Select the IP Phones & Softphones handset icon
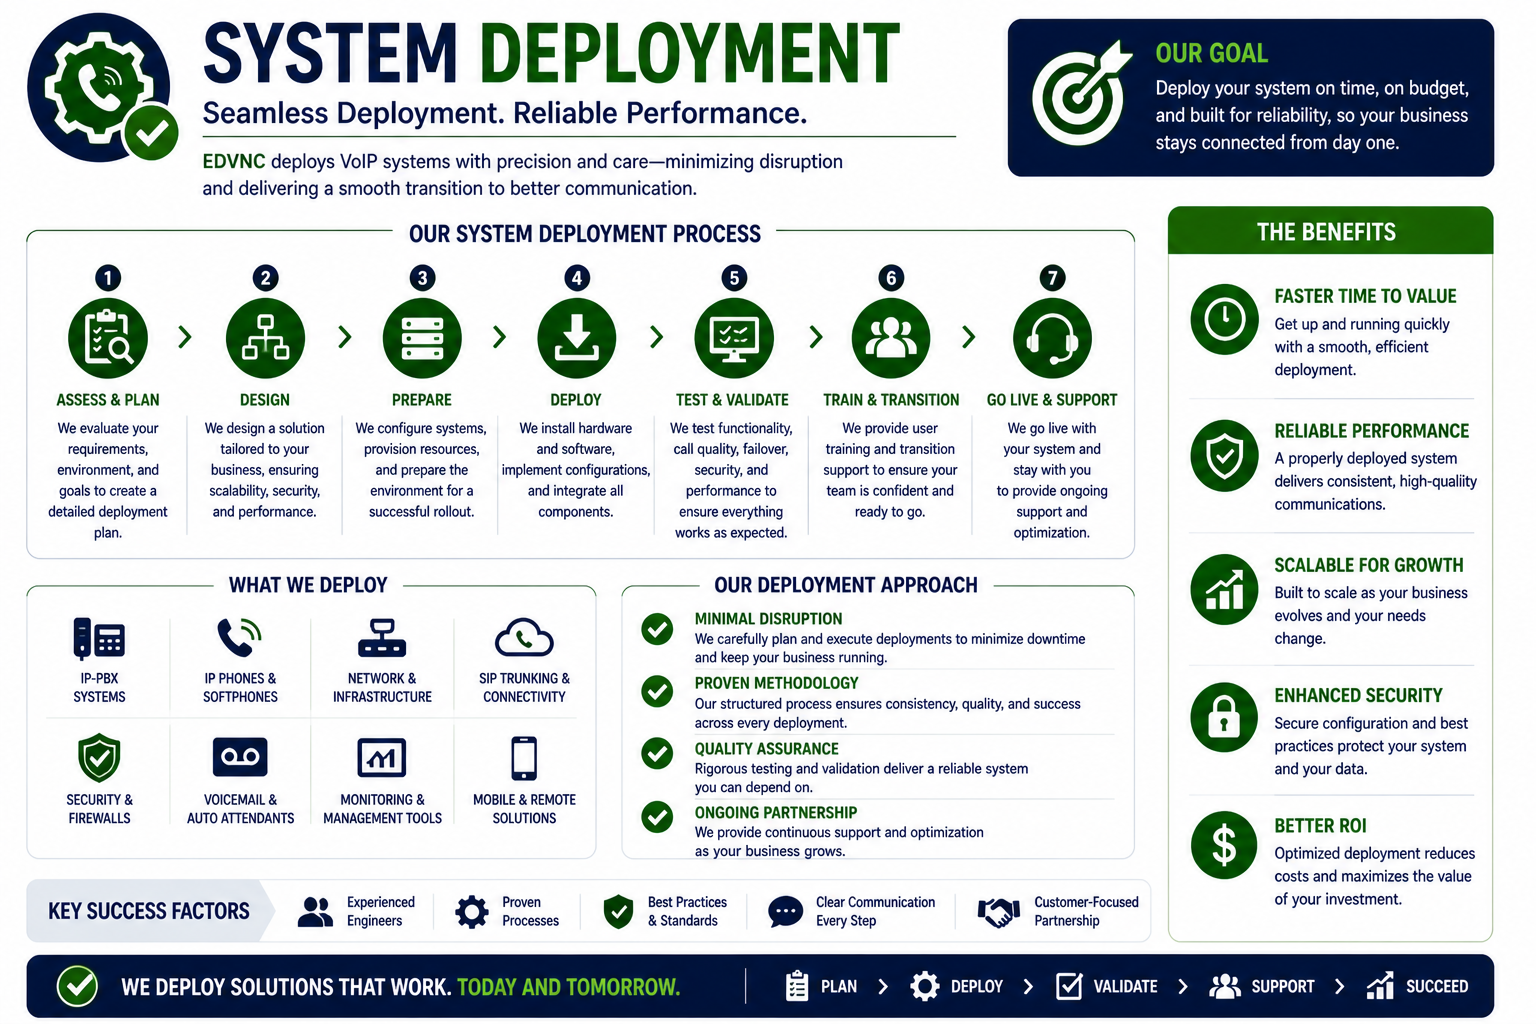 [240, 637]
